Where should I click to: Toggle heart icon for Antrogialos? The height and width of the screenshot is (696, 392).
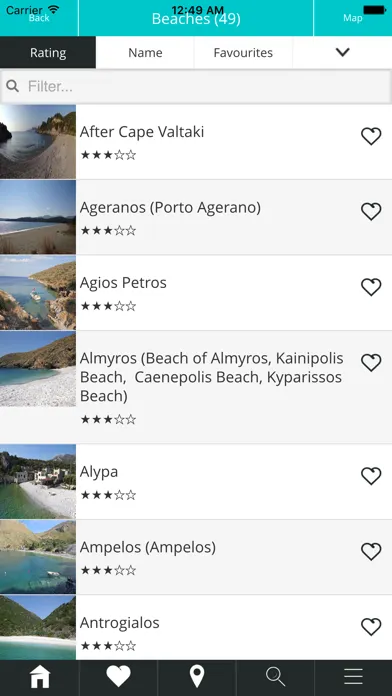click(371, 627)
